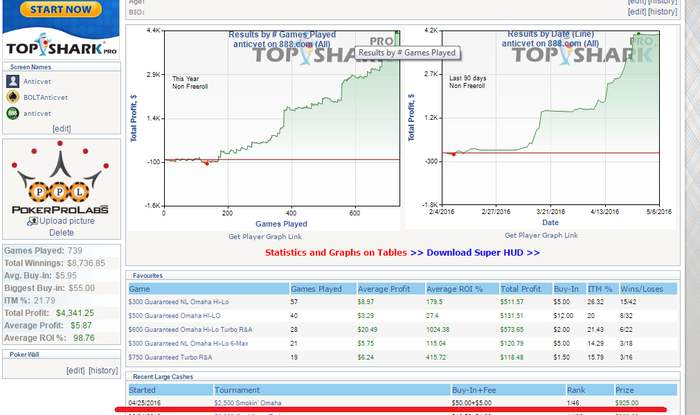Open the lowercase anticvet 888 screen name
The image size is (700, 415).
point(37,113)
